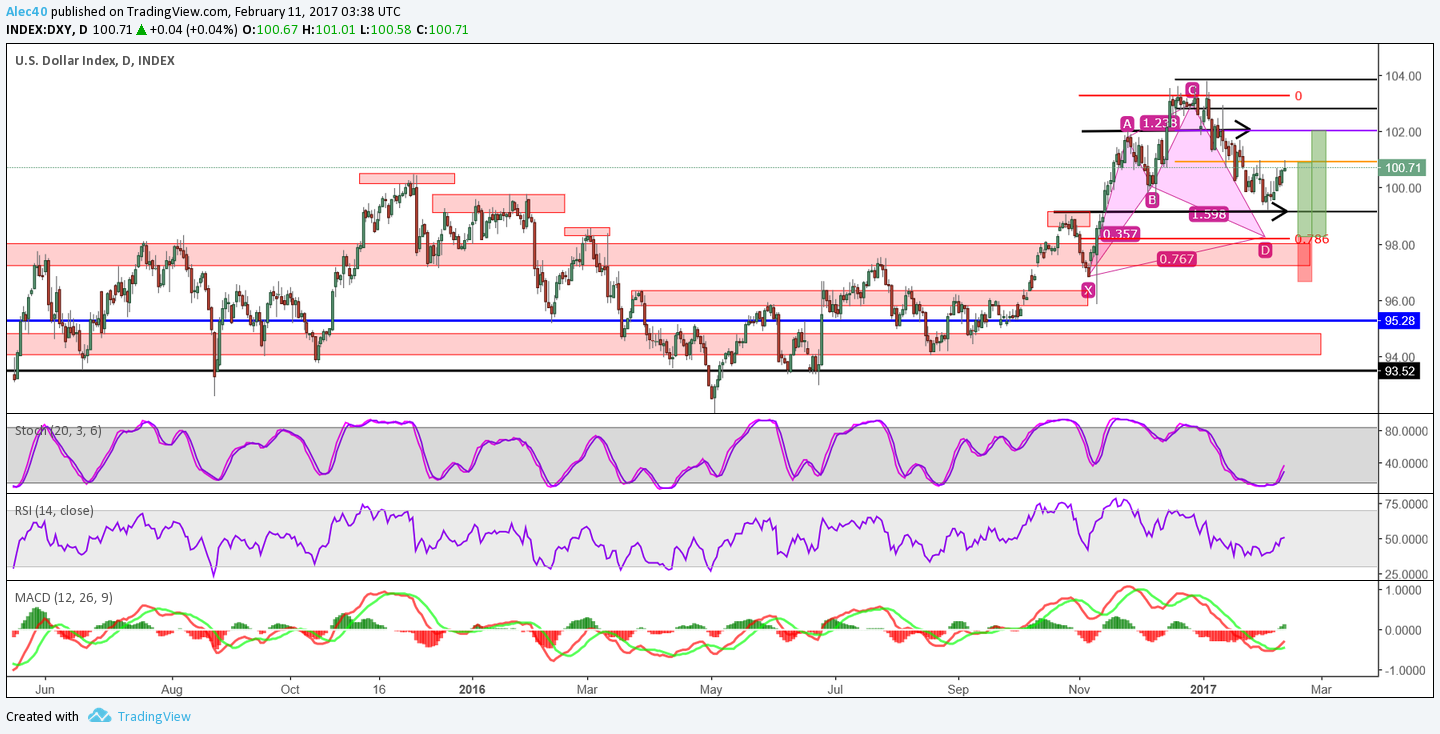This screenshot has height=734, width=1440.
Task: Select pattern point X marker
Action: [x=1088, y=290]
